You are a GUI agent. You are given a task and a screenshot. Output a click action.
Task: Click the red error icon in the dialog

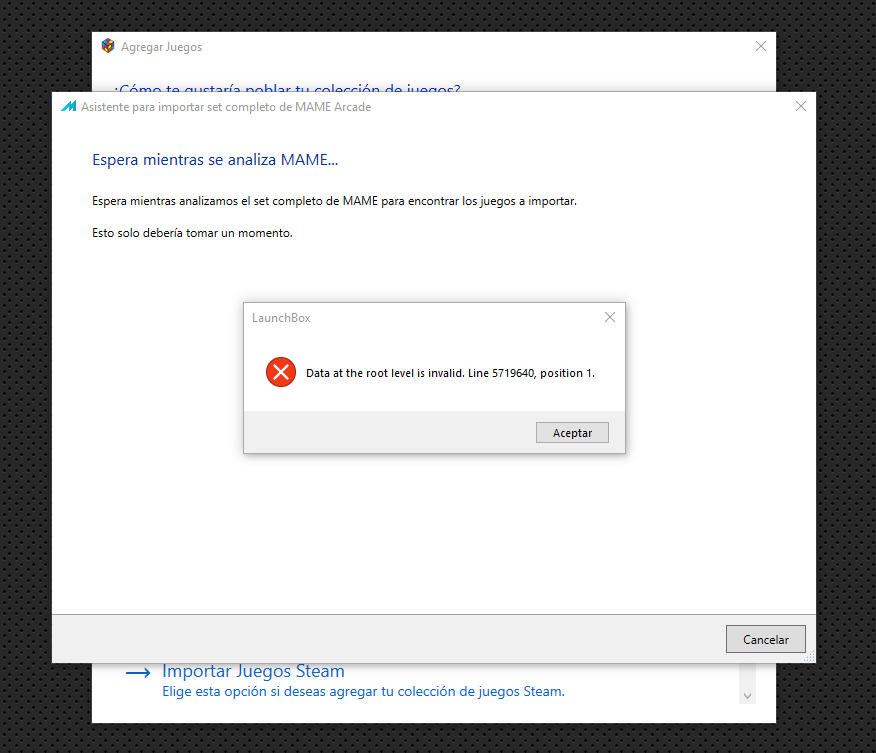point(280,372)
